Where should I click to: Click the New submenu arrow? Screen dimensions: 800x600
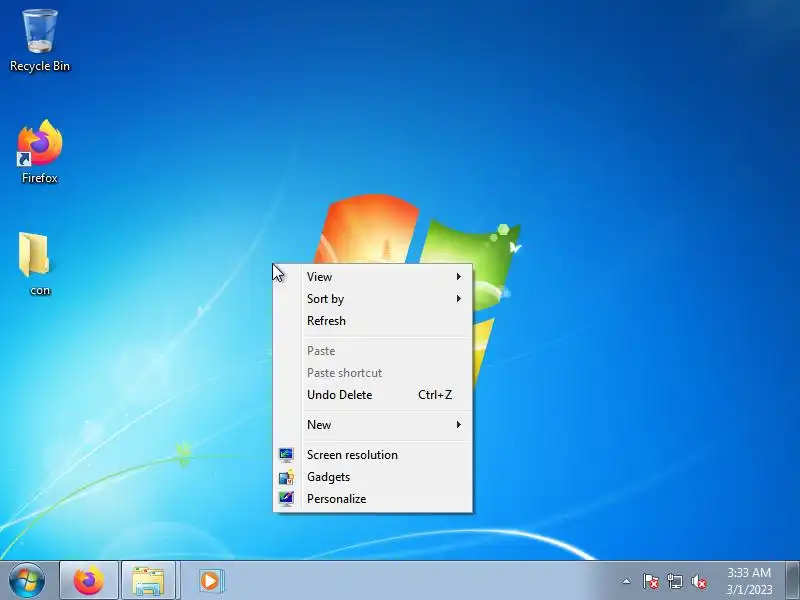tap(459, 424)
